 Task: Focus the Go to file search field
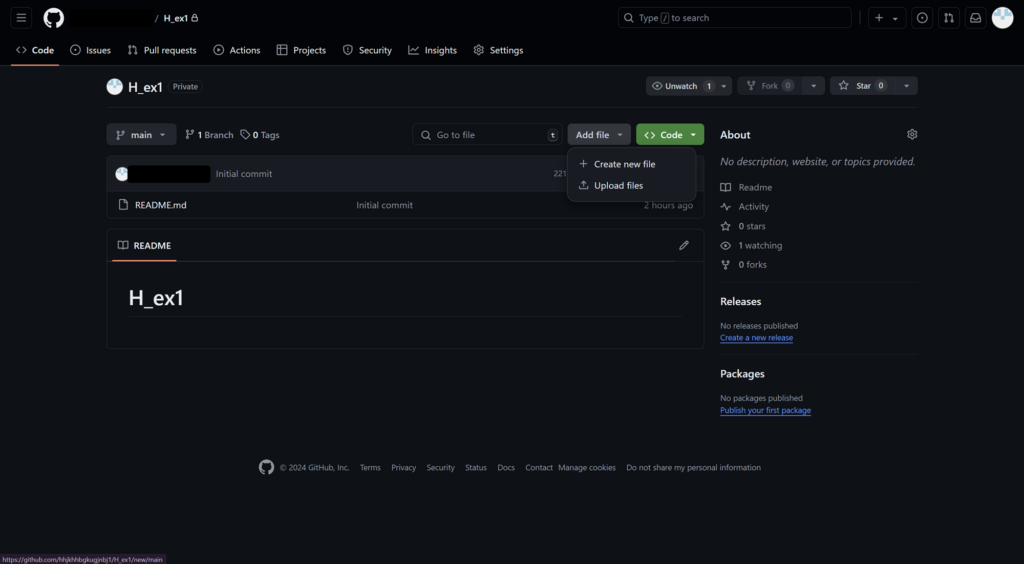click(x=487, y=134)
